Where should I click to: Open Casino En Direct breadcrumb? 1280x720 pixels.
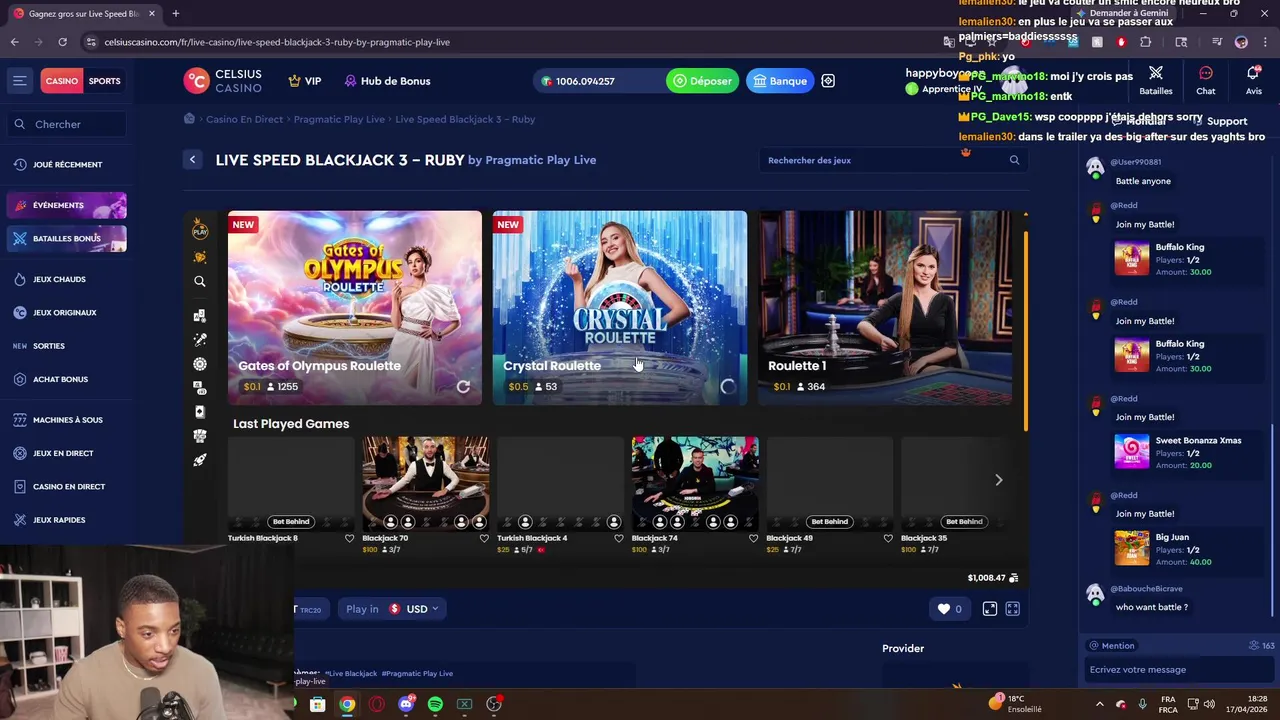click(x=244, y=119)
